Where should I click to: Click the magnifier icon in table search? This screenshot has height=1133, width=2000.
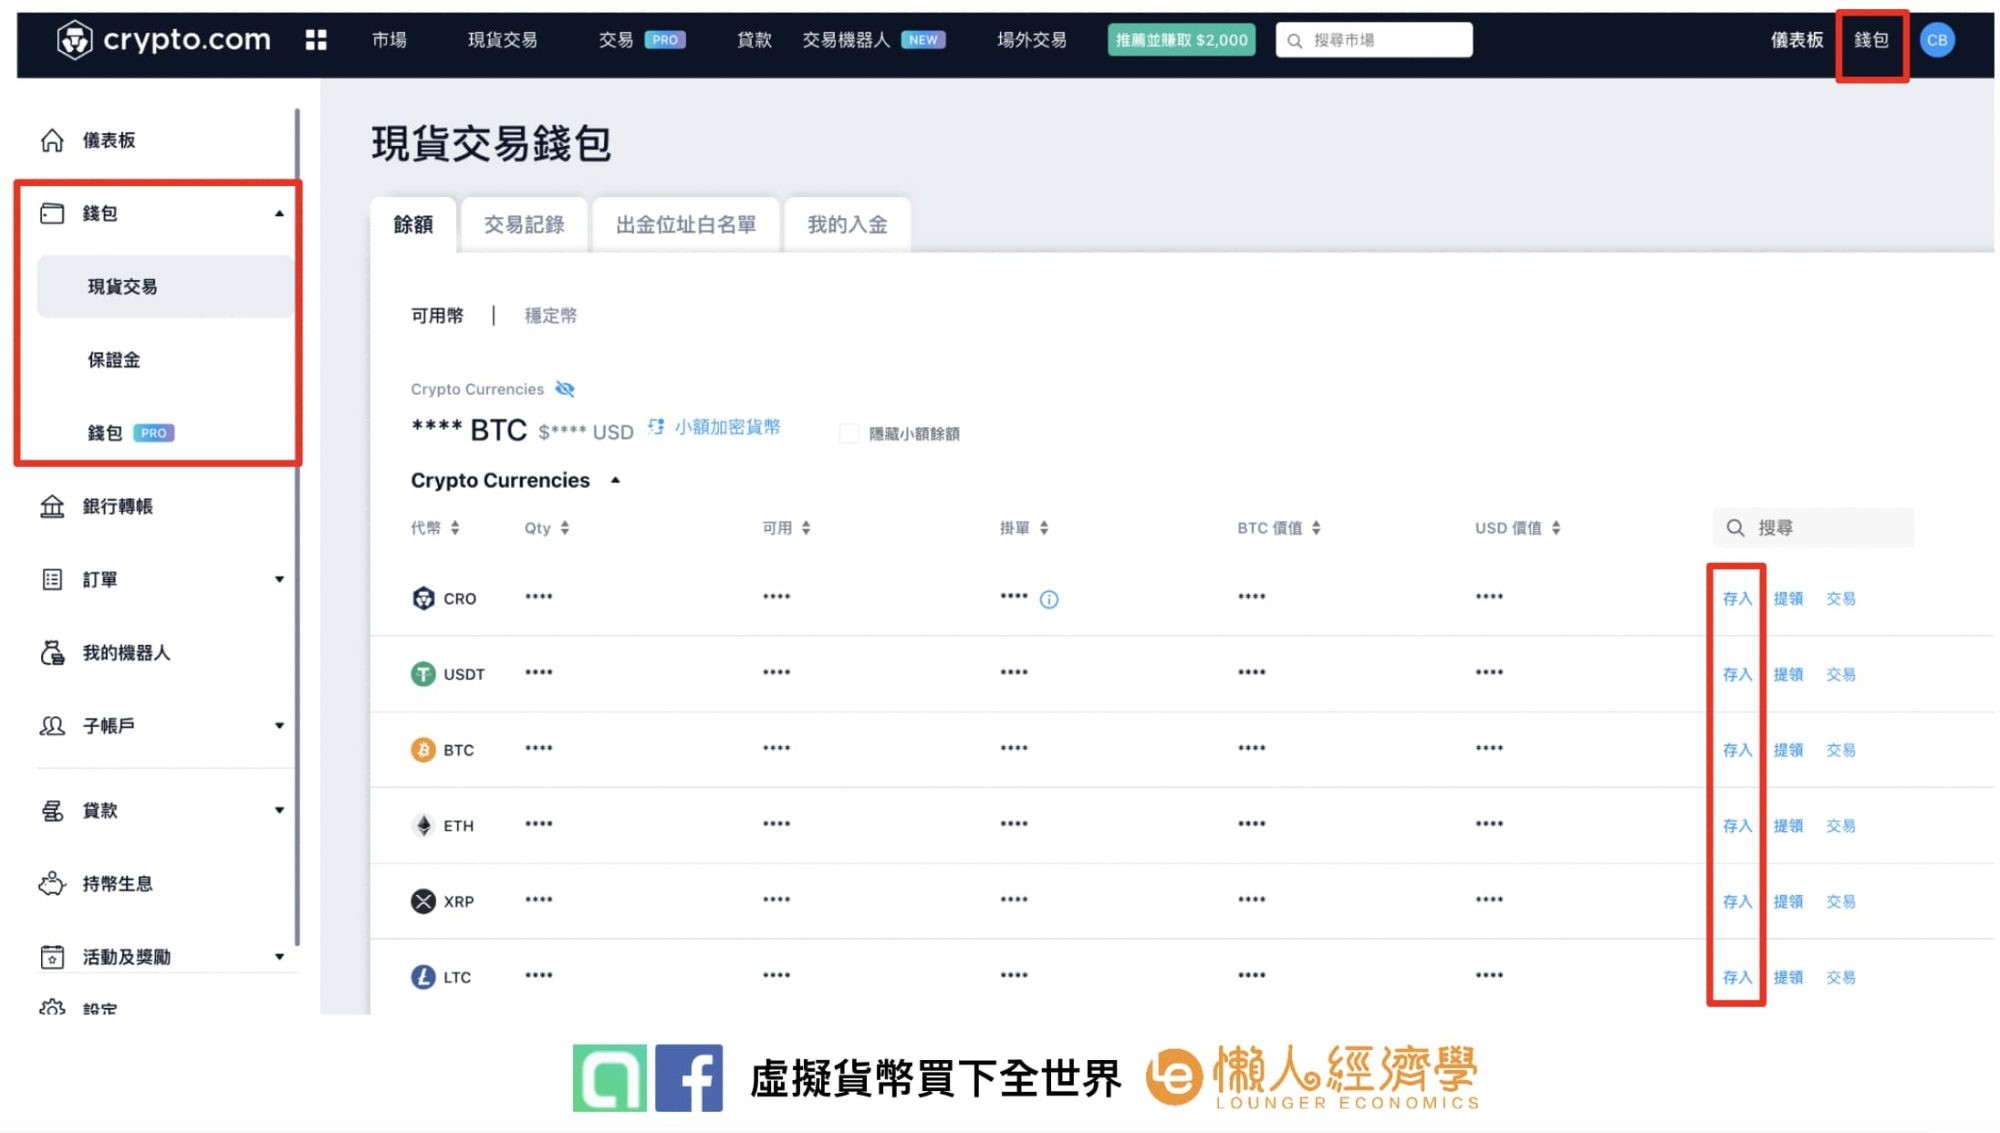(x=1736, y=527)
